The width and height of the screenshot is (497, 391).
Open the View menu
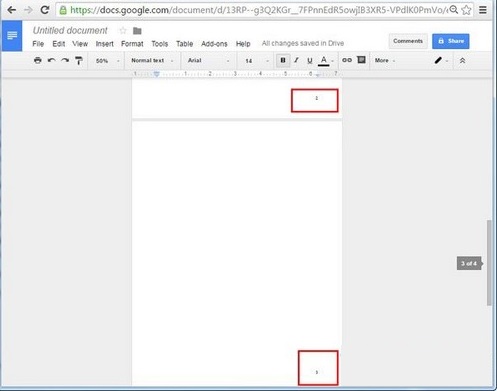point(80,44)
